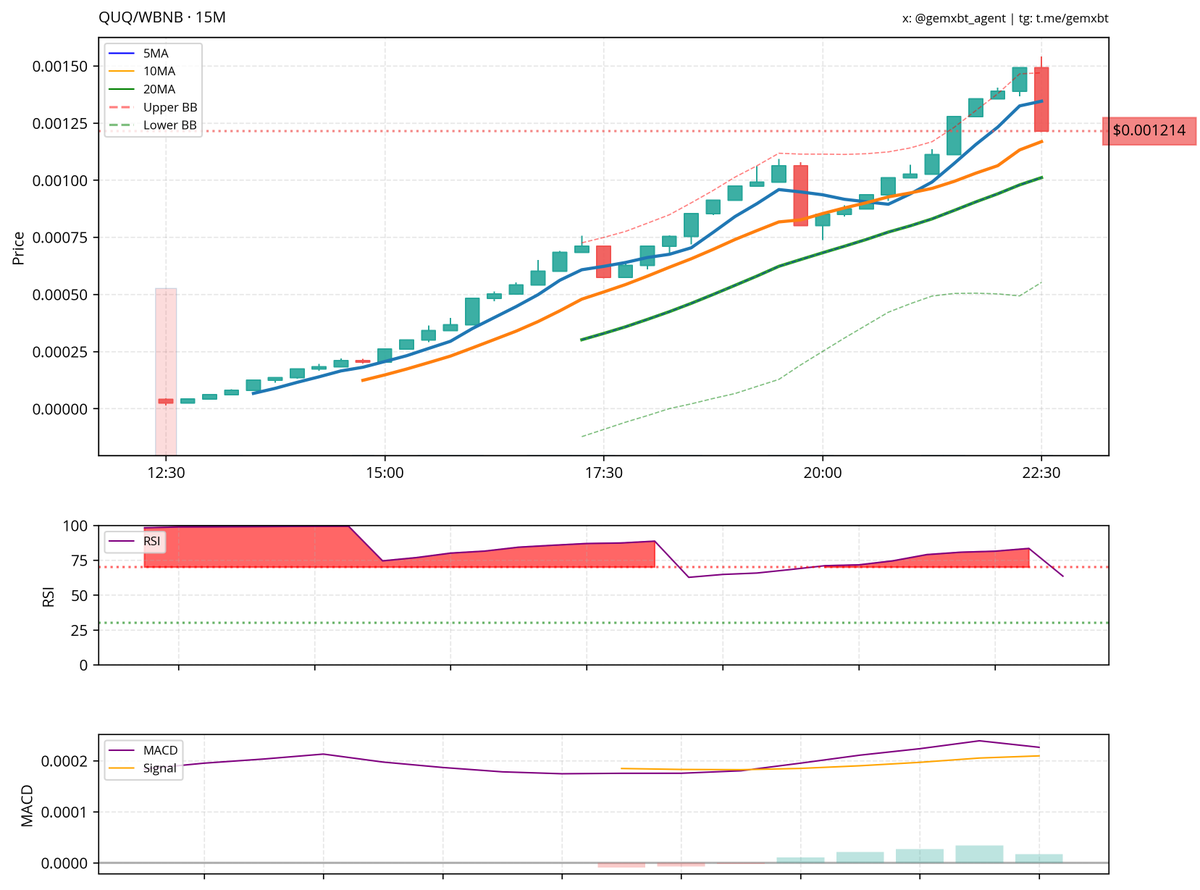Click the 0.00150 price axis tick
This screenshot has height=890, width=1200.
click(x=62, y=66)
